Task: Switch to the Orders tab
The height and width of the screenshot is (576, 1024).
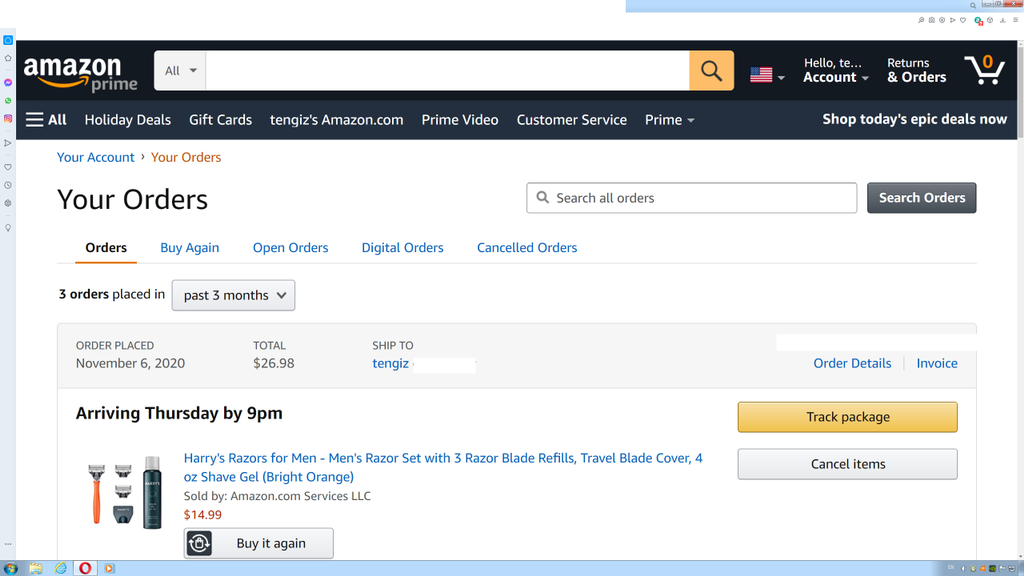Action: (106, 248)
